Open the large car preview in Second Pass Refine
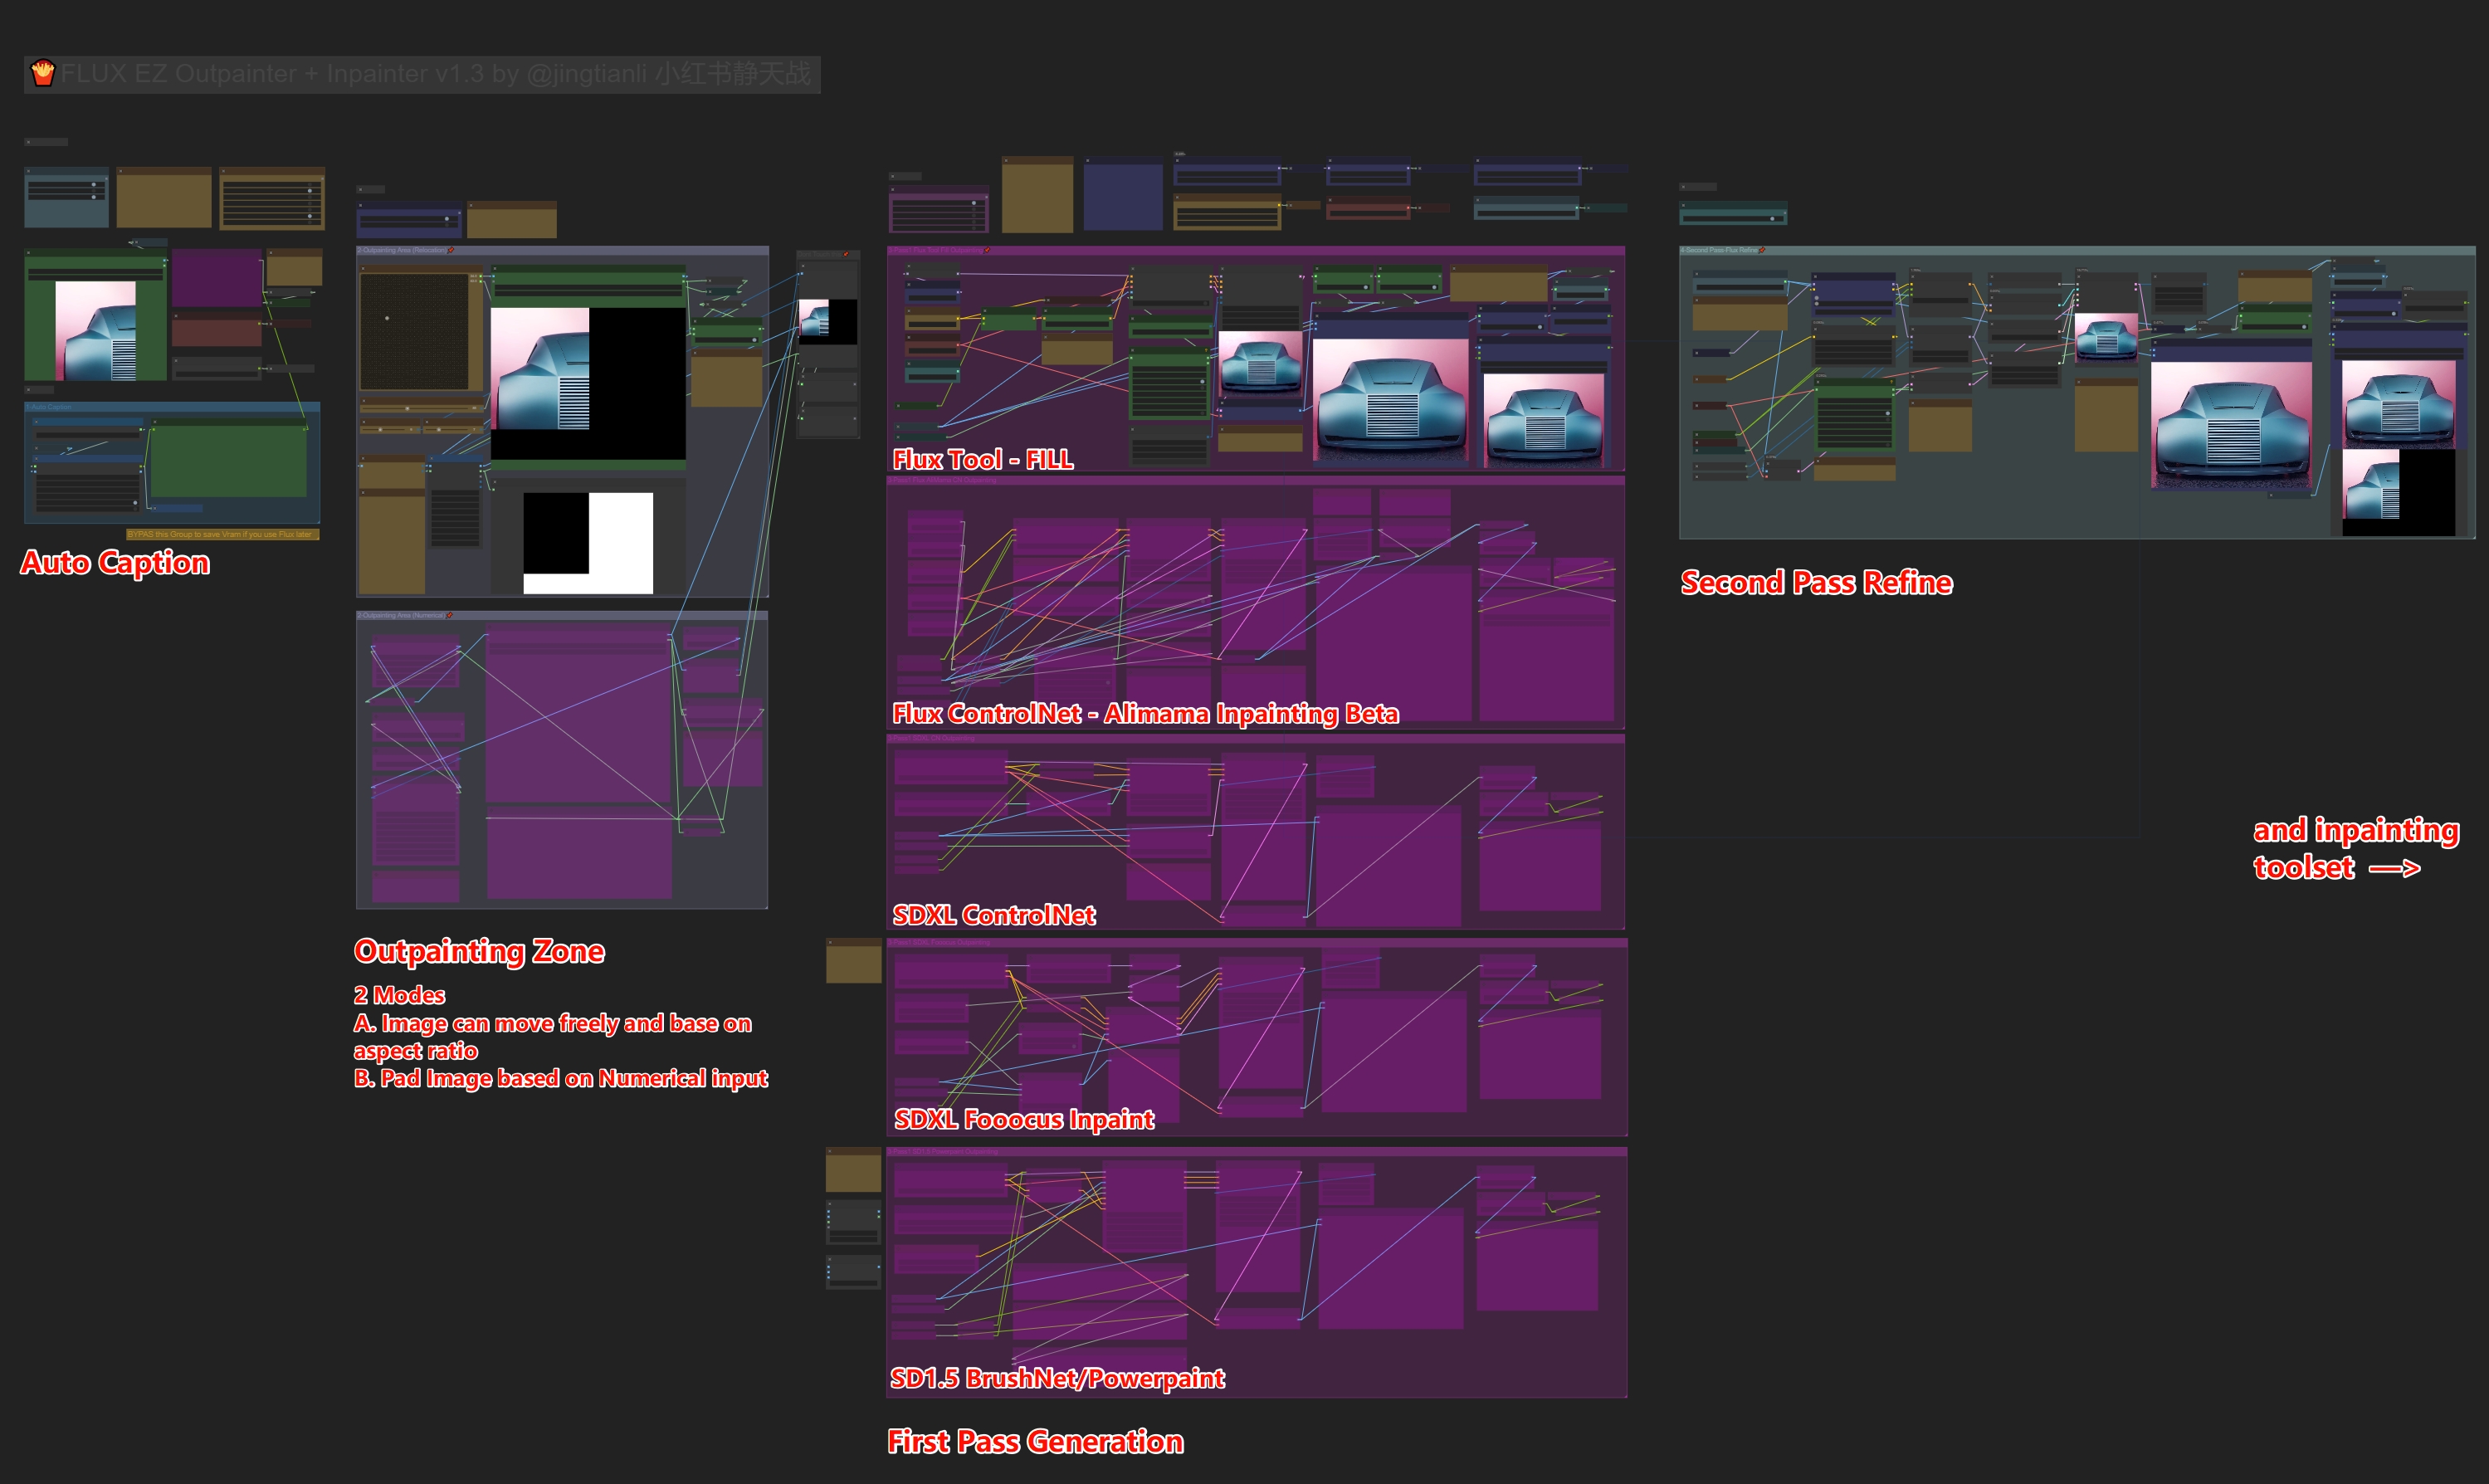The width and height of the screenshot is (2489, 1484). click(x=2231, y=425)
